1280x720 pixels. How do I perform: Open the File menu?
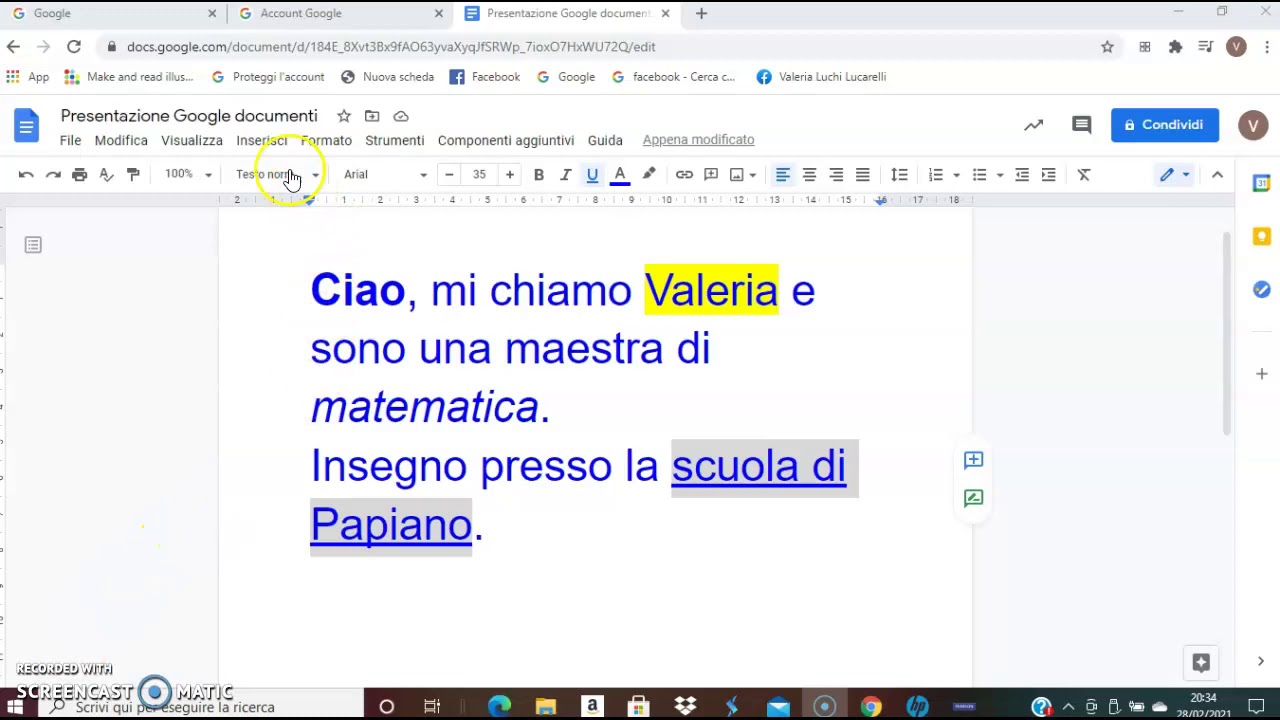[x=70, y=141]
